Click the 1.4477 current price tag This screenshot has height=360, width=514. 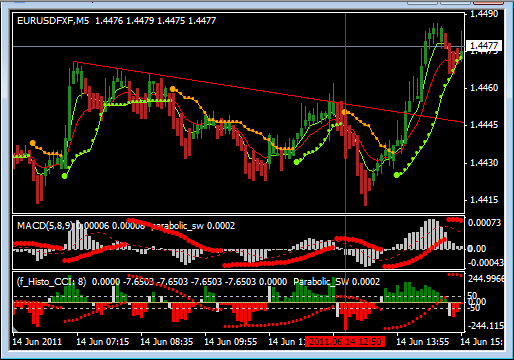pyautogui.click(x=483, y=45)
